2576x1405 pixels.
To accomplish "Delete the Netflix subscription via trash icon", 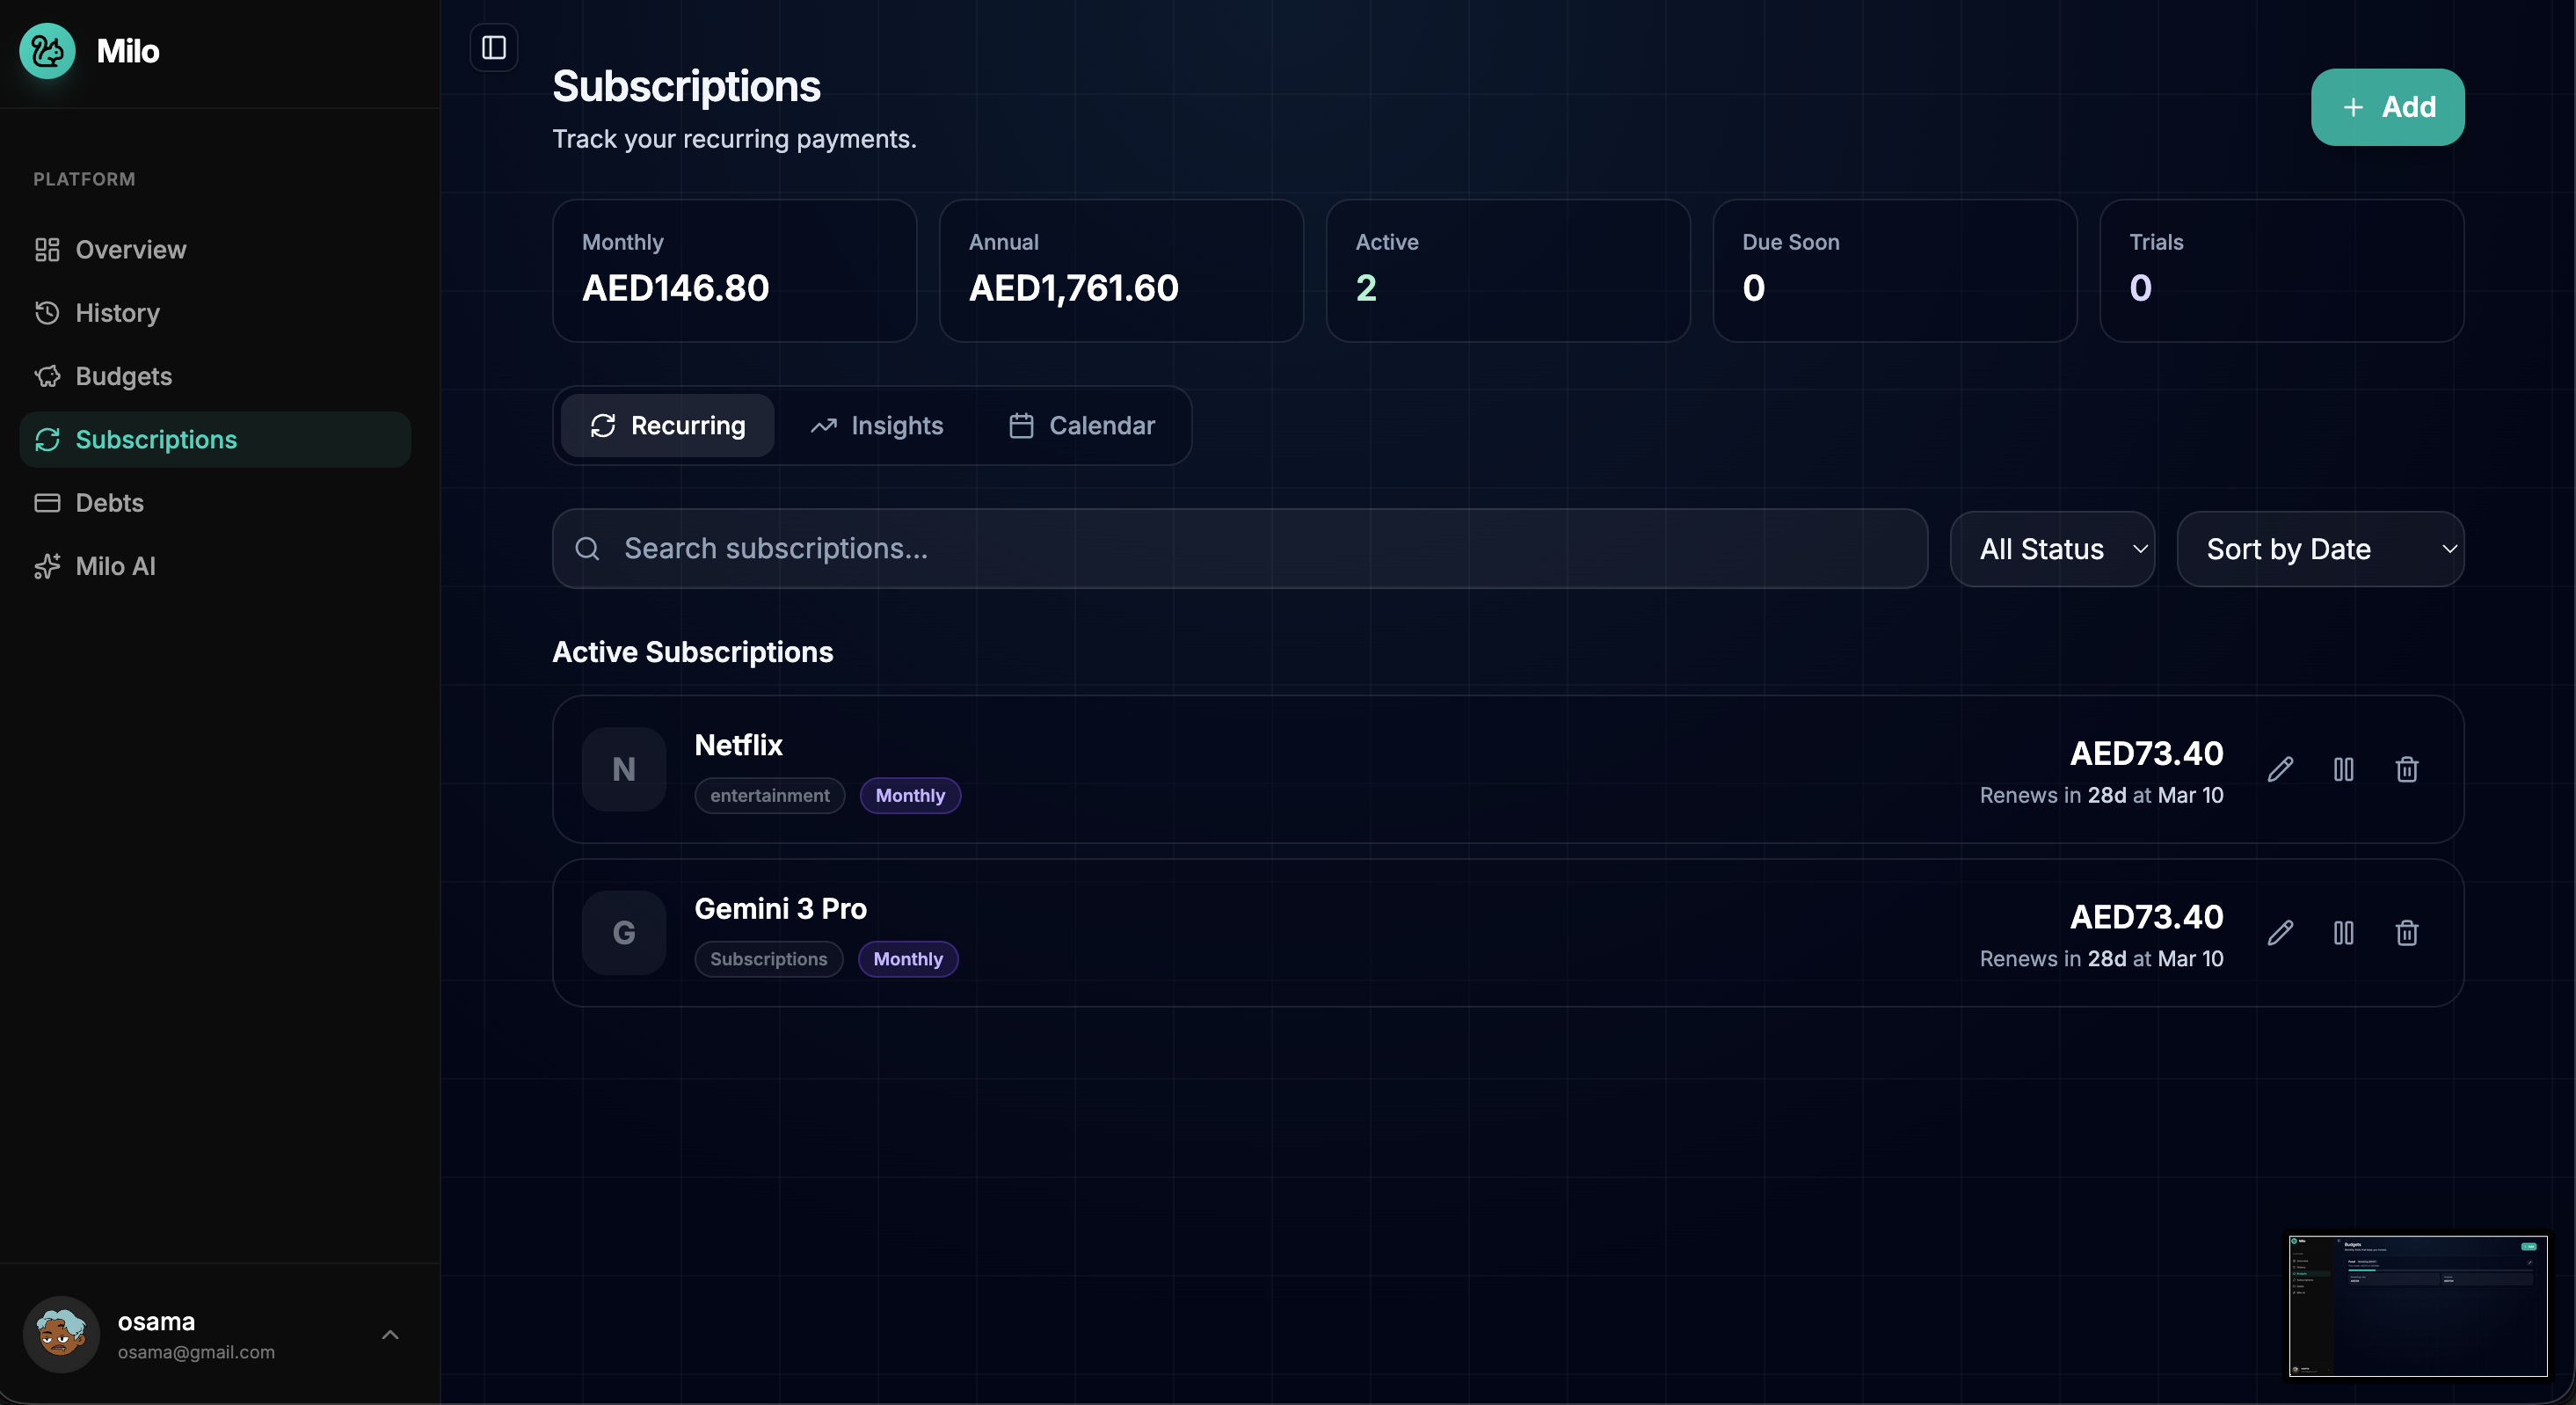I will click(x=2406, y=769).
